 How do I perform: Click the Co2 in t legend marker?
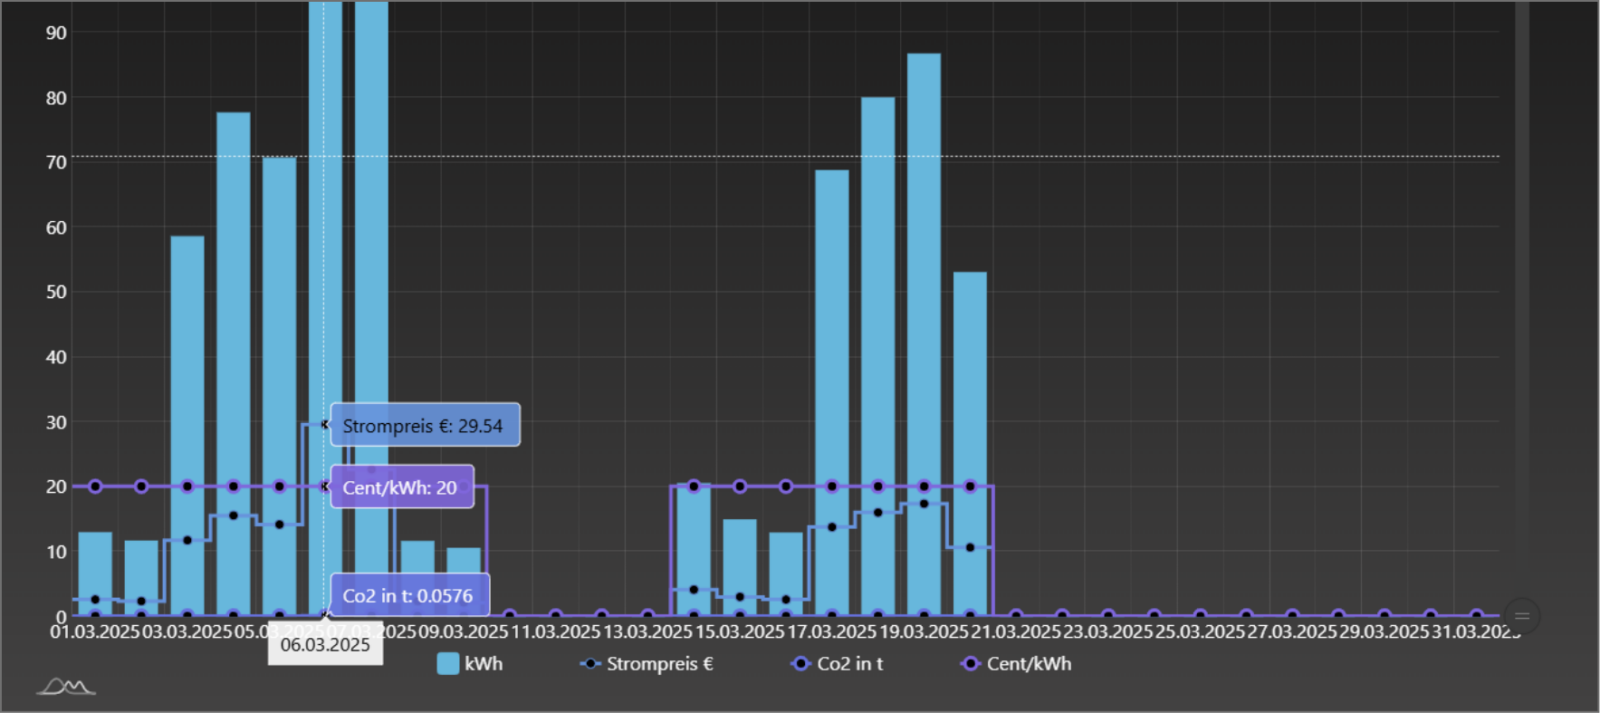point(800,663)
